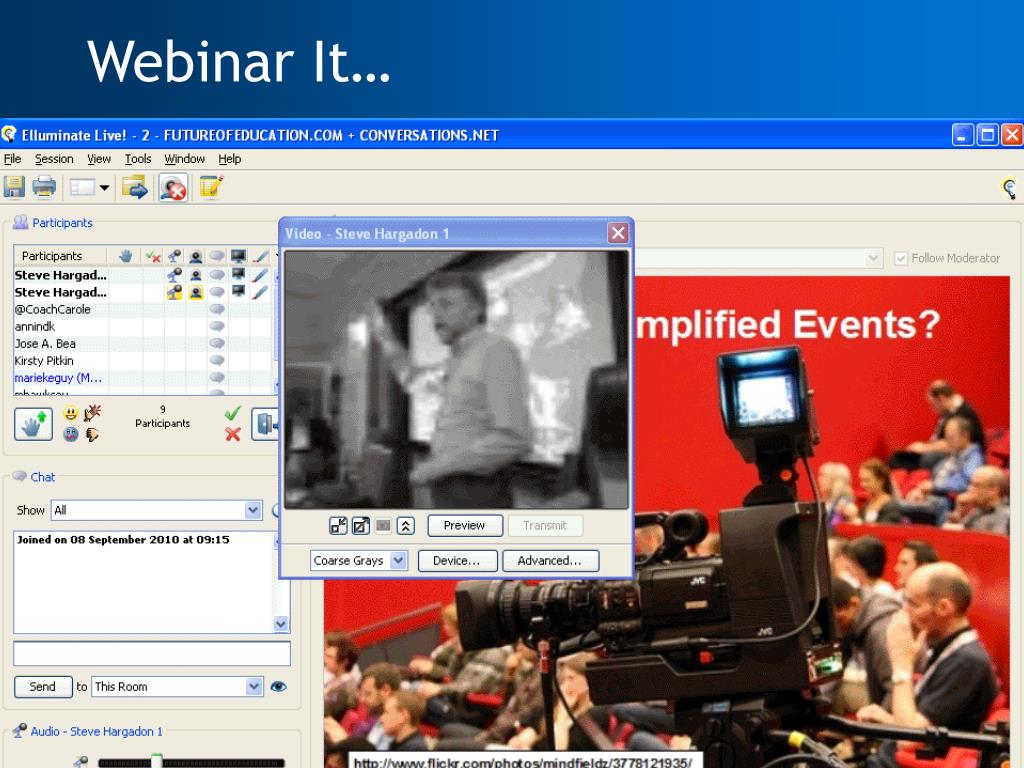Open the Notes icon in toolbar
The width and height of the screenshot is (1024, 768).
coord(211,187)
